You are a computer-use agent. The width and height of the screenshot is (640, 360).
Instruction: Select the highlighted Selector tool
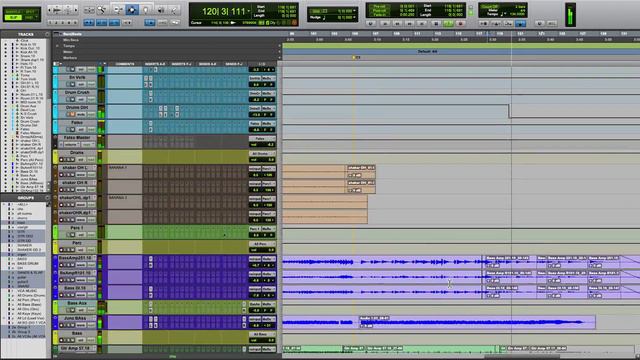tap(132, 10)
